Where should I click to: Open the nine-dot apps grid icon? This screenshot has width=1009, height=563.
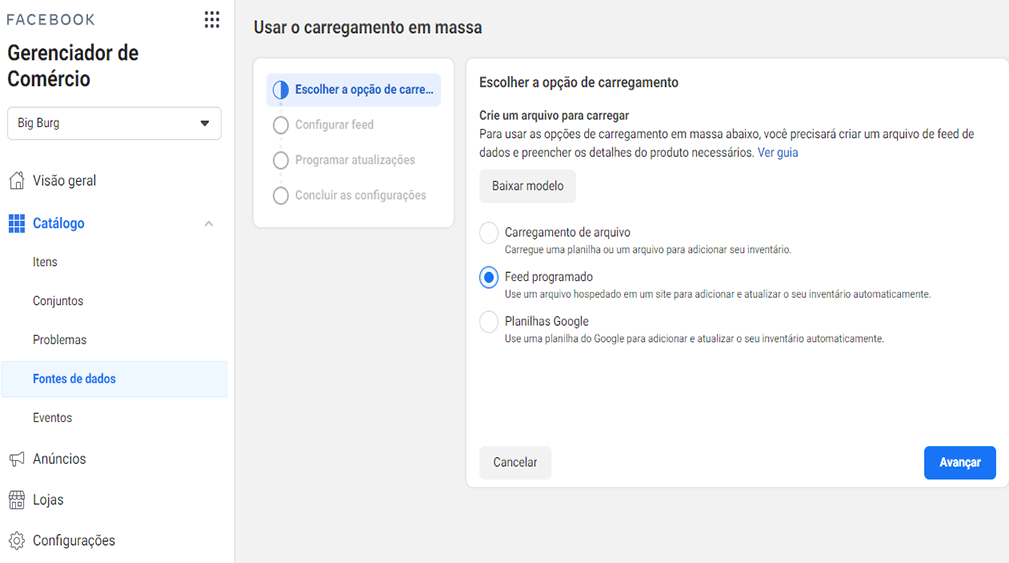[212, 19]
